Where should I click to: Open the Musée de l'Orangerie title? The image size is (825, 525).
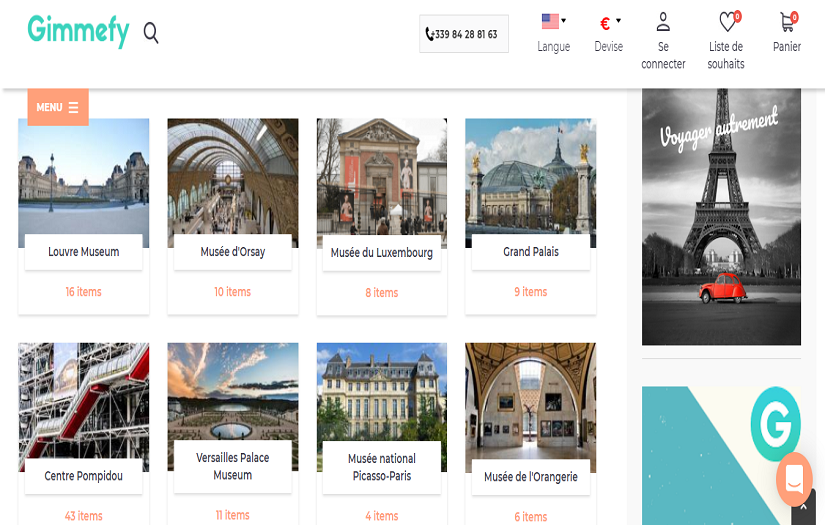(530, 477)
